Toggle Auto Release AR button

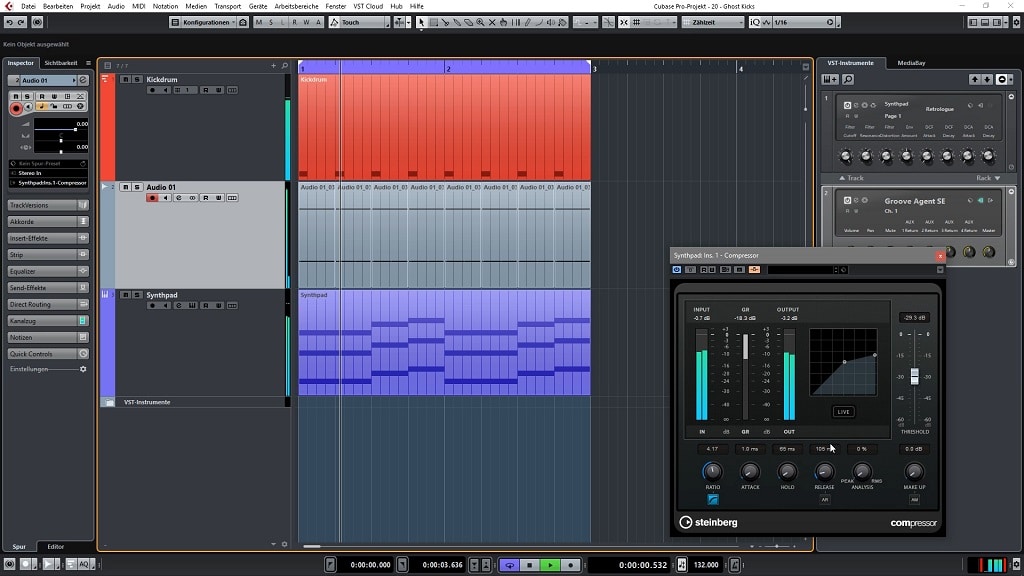pyautogui.click(x=825, y=500)
